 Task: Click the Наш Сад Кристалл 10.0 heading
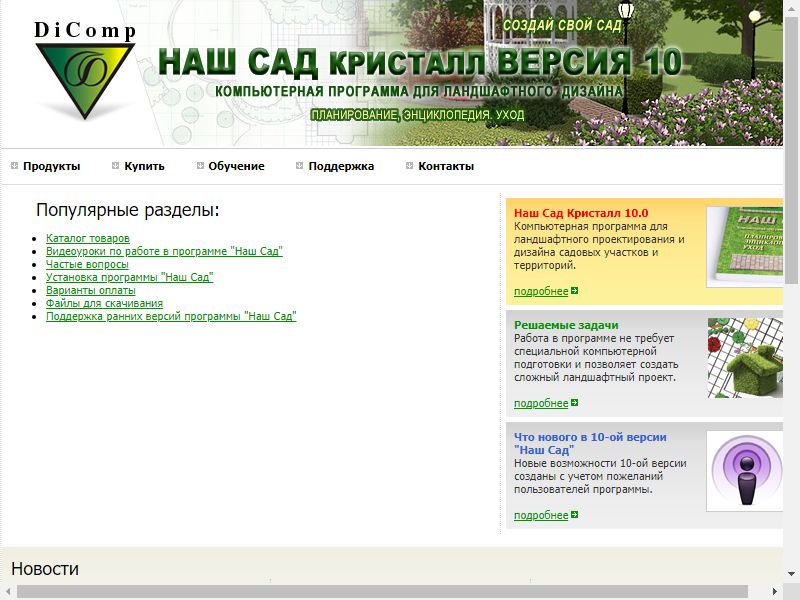581,213
